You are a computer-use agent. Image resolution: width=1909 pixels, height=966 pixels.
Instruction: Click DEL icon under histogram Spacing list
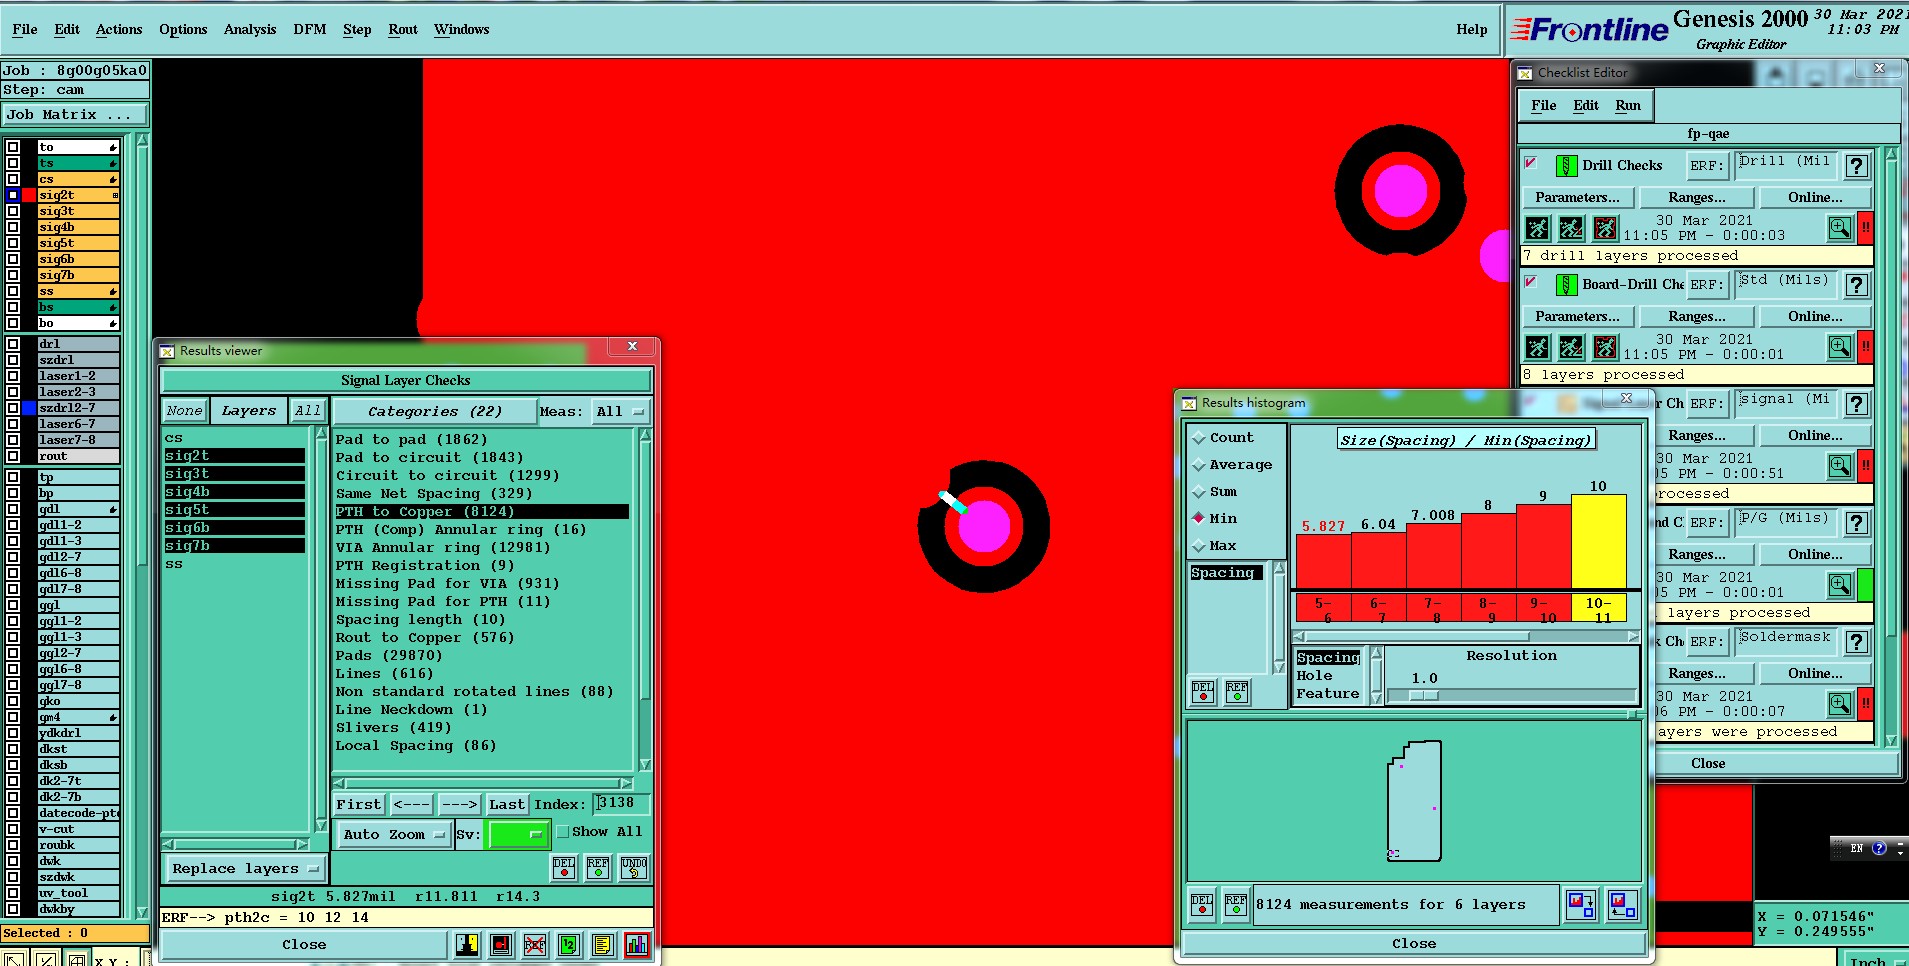coord(1203,692)
